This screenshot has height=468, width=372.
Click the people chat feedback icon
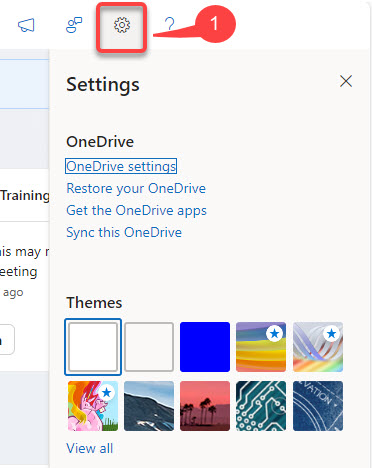74,25
